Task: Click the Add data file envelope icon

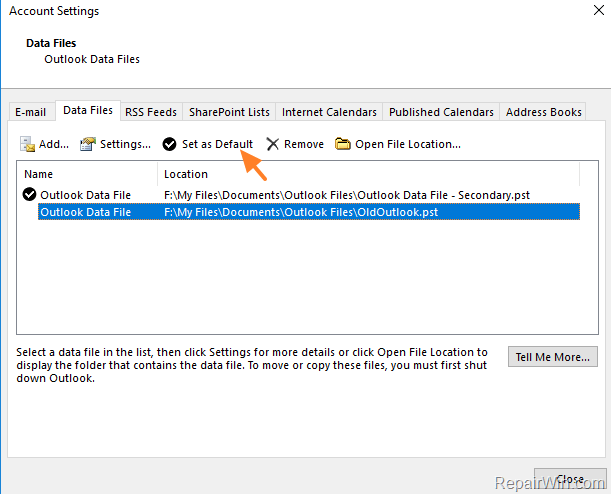Action: [27, 144]
